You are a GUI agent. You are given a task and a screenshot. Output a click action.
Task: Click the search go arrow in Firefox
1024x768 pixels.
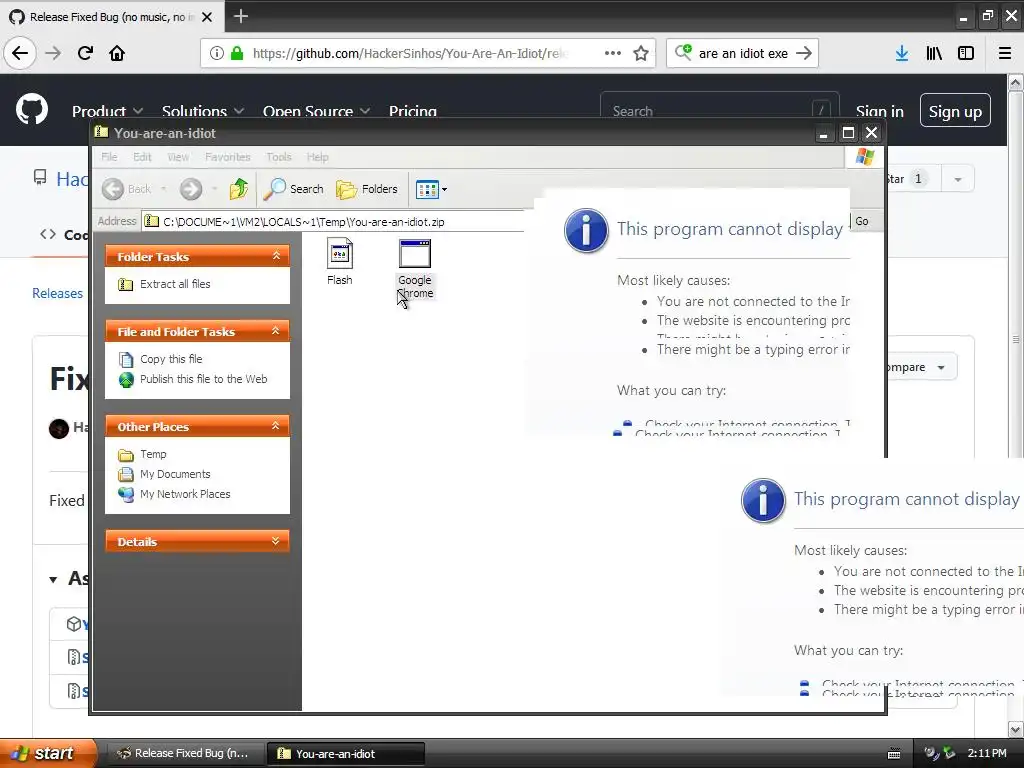[804, 53]
